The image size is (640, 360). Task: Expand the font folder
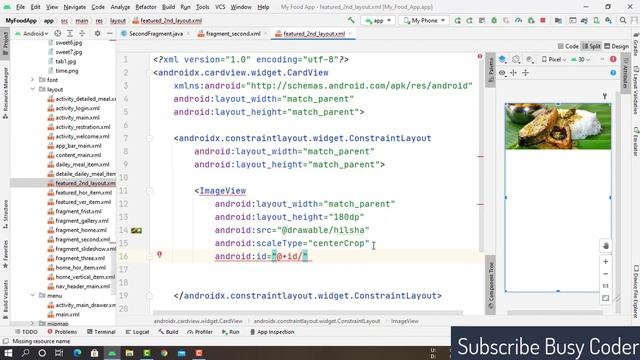point(32,80)
